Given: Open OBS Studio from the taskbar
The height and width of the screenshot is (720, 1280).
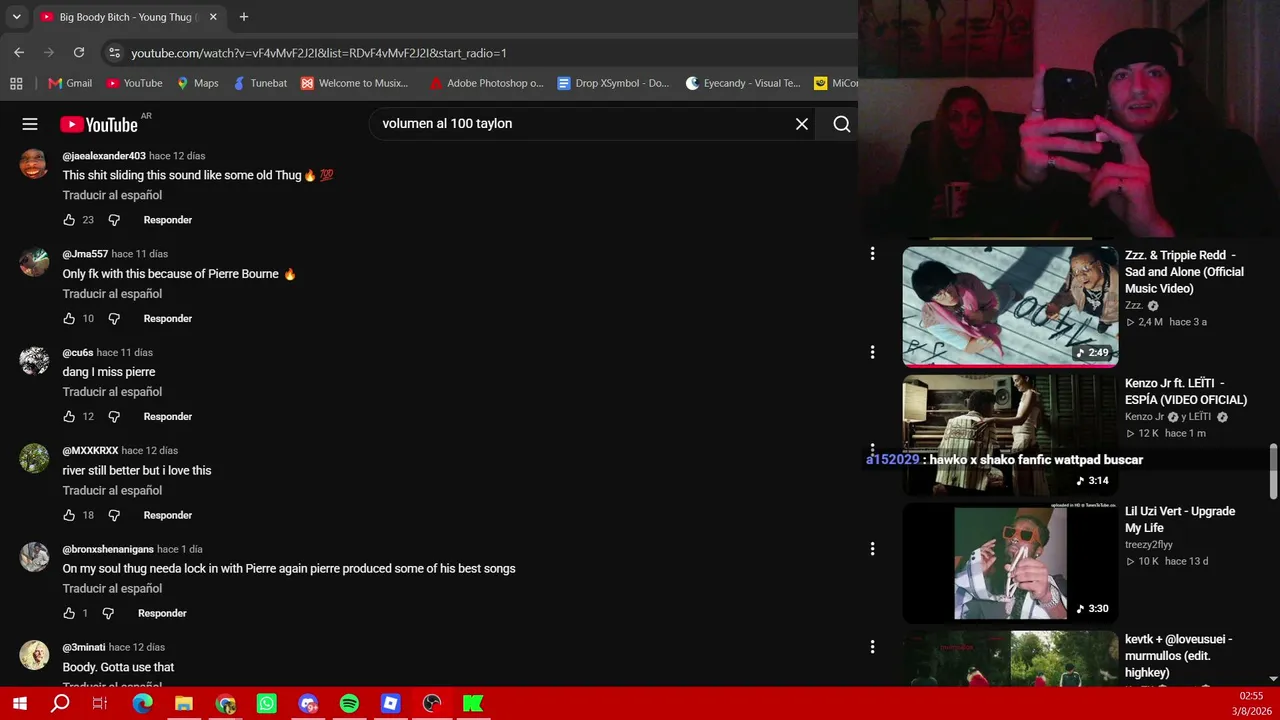Looking at the screenshot, I should 432,704.
